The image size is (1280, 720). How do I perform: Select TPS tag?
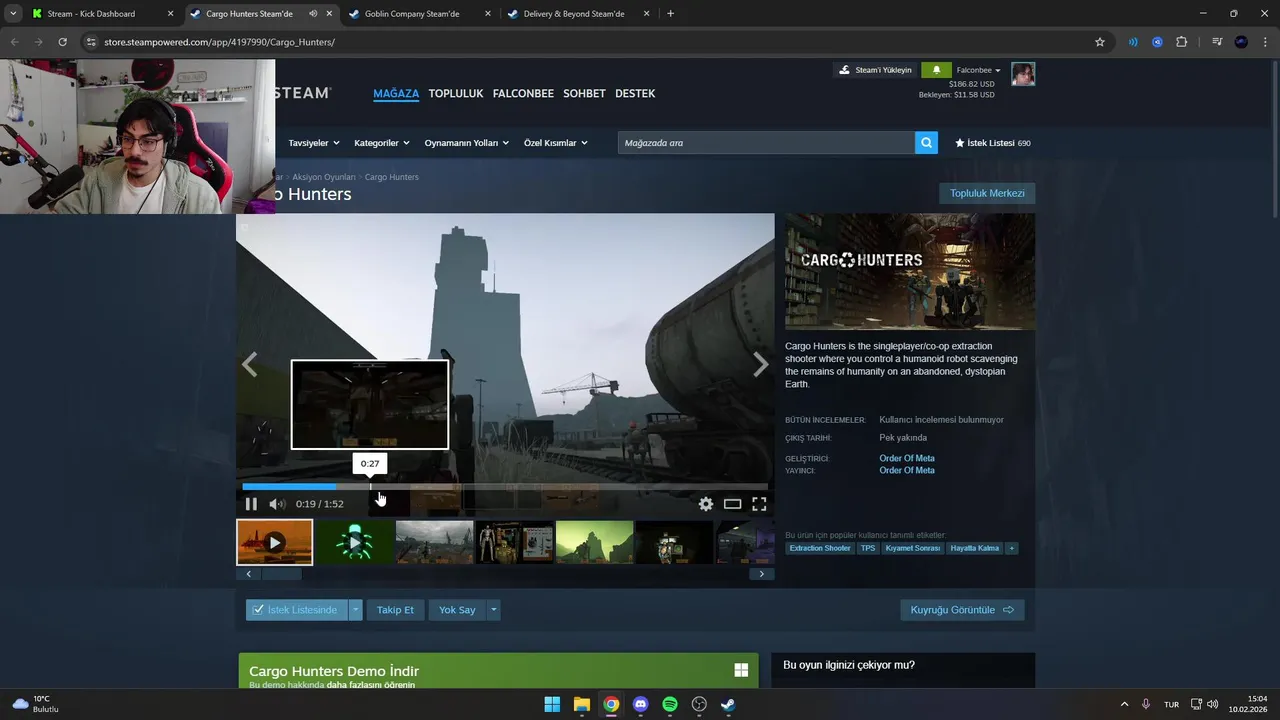868,548
